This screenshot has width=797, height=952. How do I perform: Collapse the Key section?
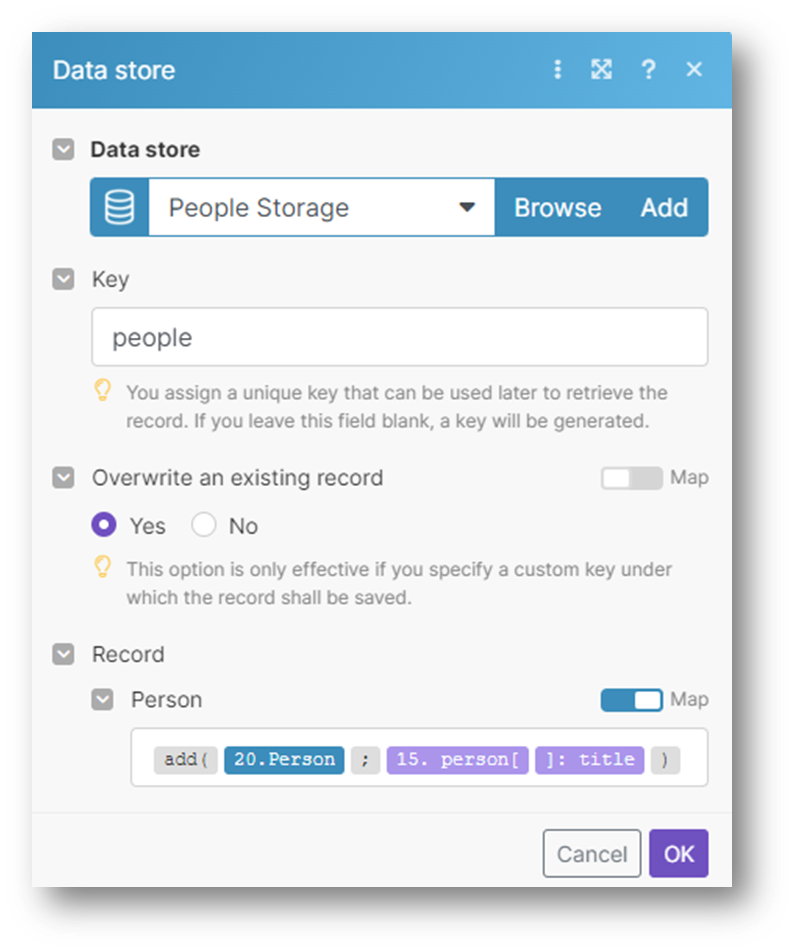coord(64,279)
